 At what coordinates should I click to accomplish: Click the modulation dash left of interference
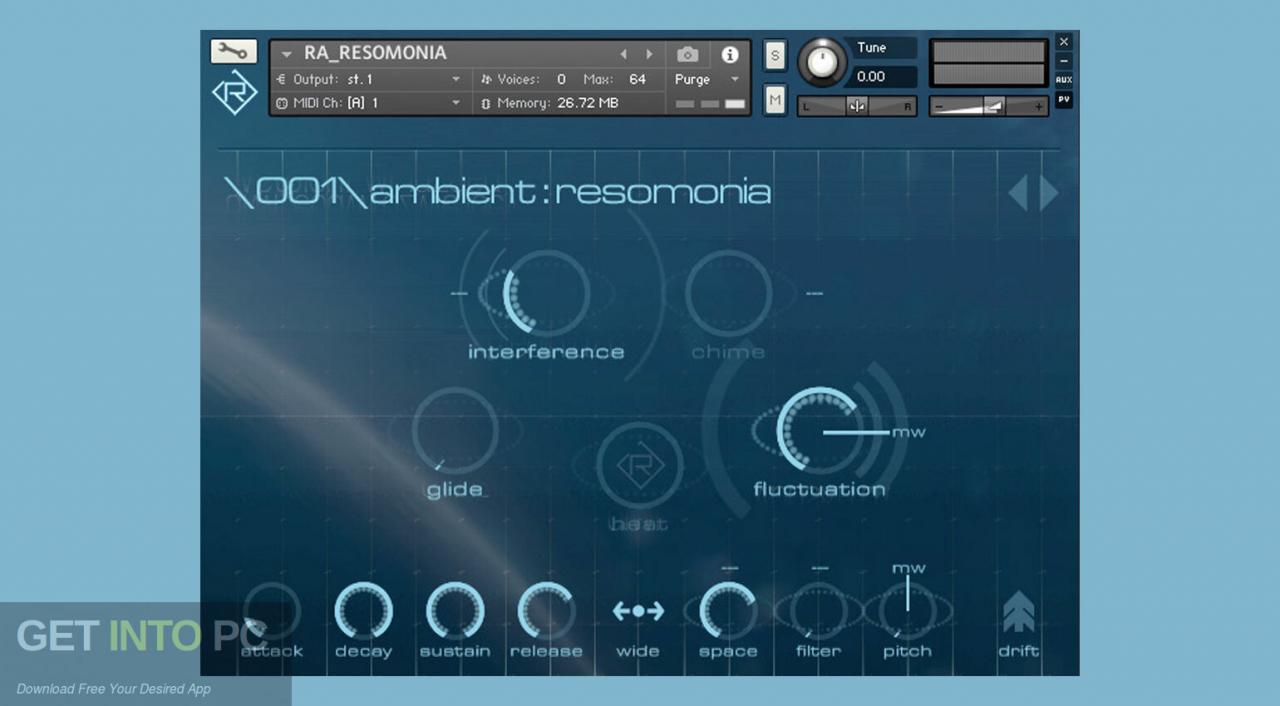click(459, 293)
